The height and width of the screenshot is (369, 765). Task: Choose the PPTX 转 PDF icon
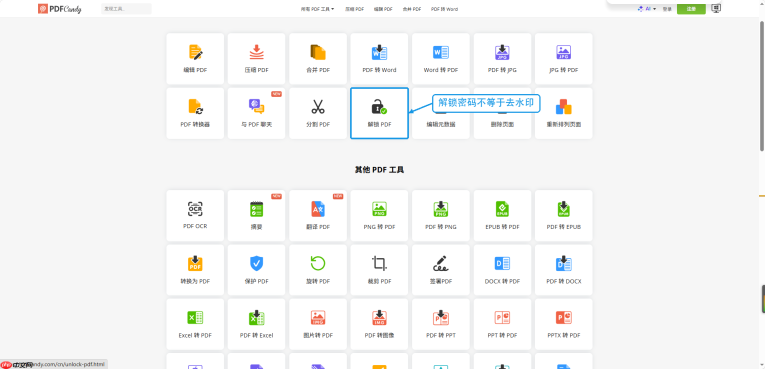pos(564,318)
